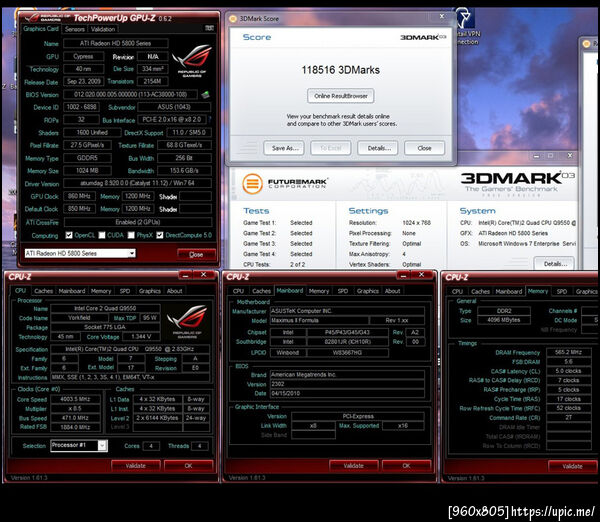The width and height of the screenshot is (600, 522).
Task: Click the Bus Interface question mark icon
Action: click(x=210, y=120)
